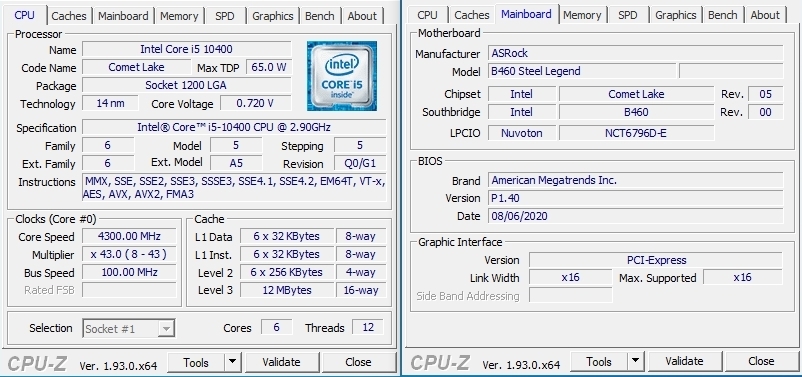
Task: Click the Bus Speed value 100.00 MHz
Action: click(x=129, y=272)
